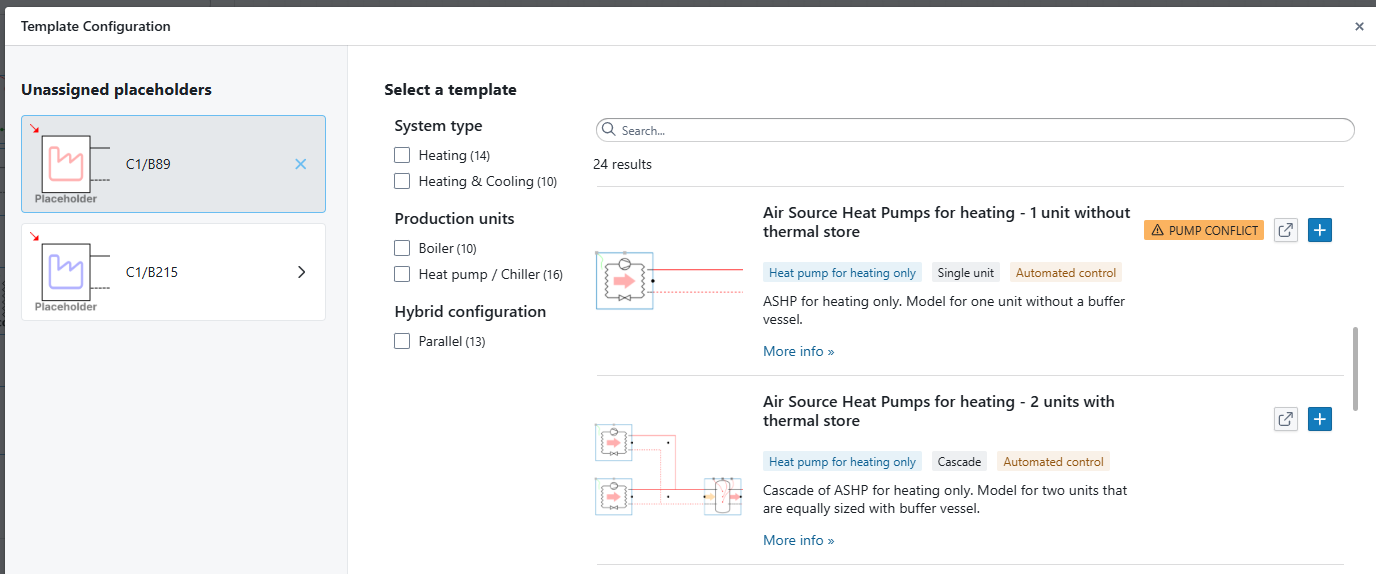Click the PUMP CONFLICT warning badge
1376x574 pixels.
pos(1204,231)
